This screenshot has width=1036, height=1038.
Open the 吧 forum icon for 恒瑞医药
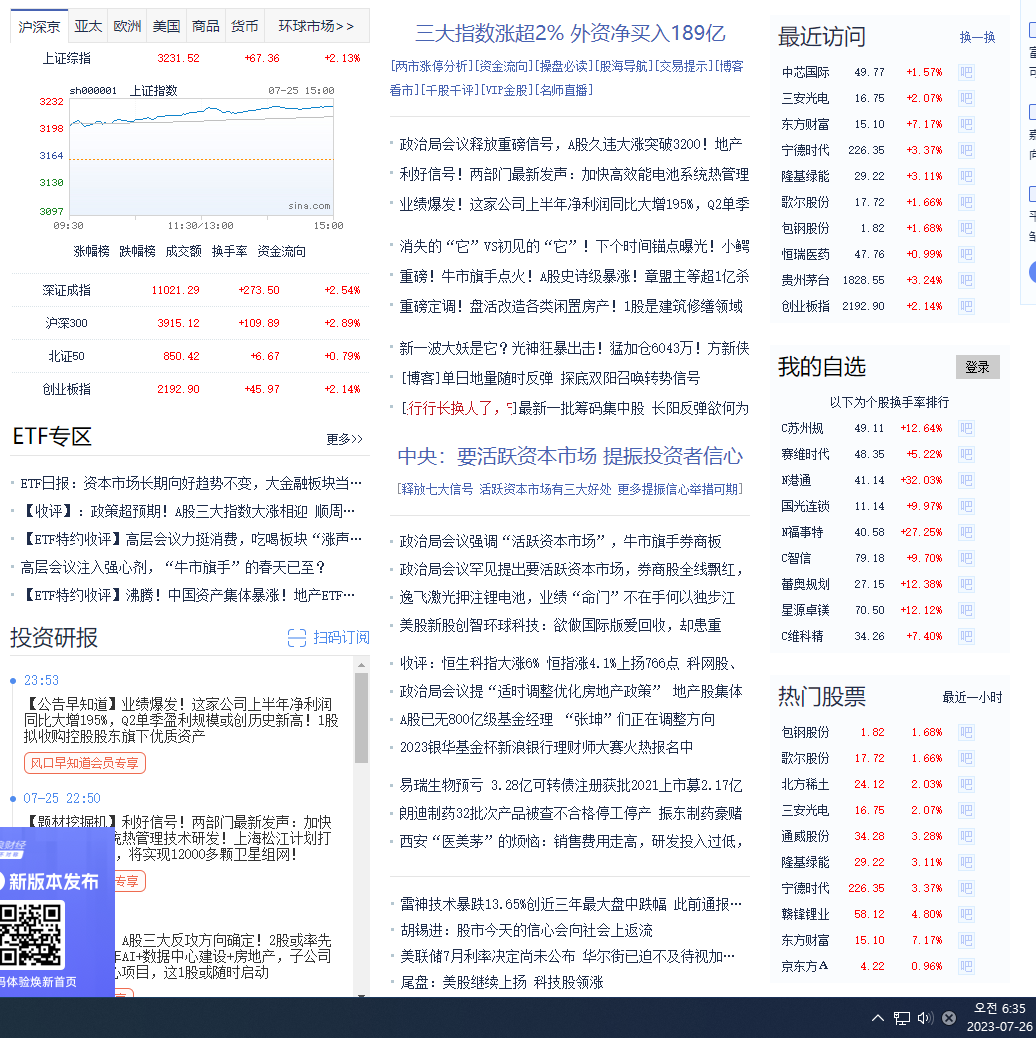(x=966, y=254)
